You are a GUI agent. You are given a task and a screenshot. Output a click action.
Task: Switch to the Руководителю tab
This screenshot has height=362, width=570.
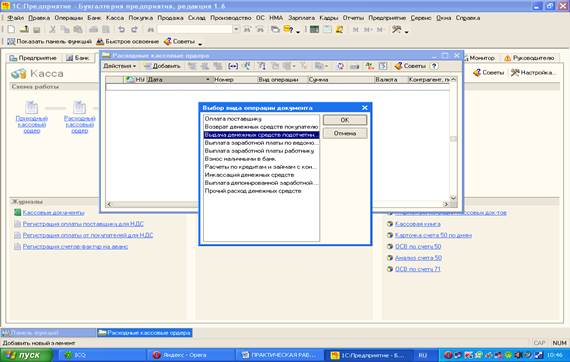coord(529,58)
